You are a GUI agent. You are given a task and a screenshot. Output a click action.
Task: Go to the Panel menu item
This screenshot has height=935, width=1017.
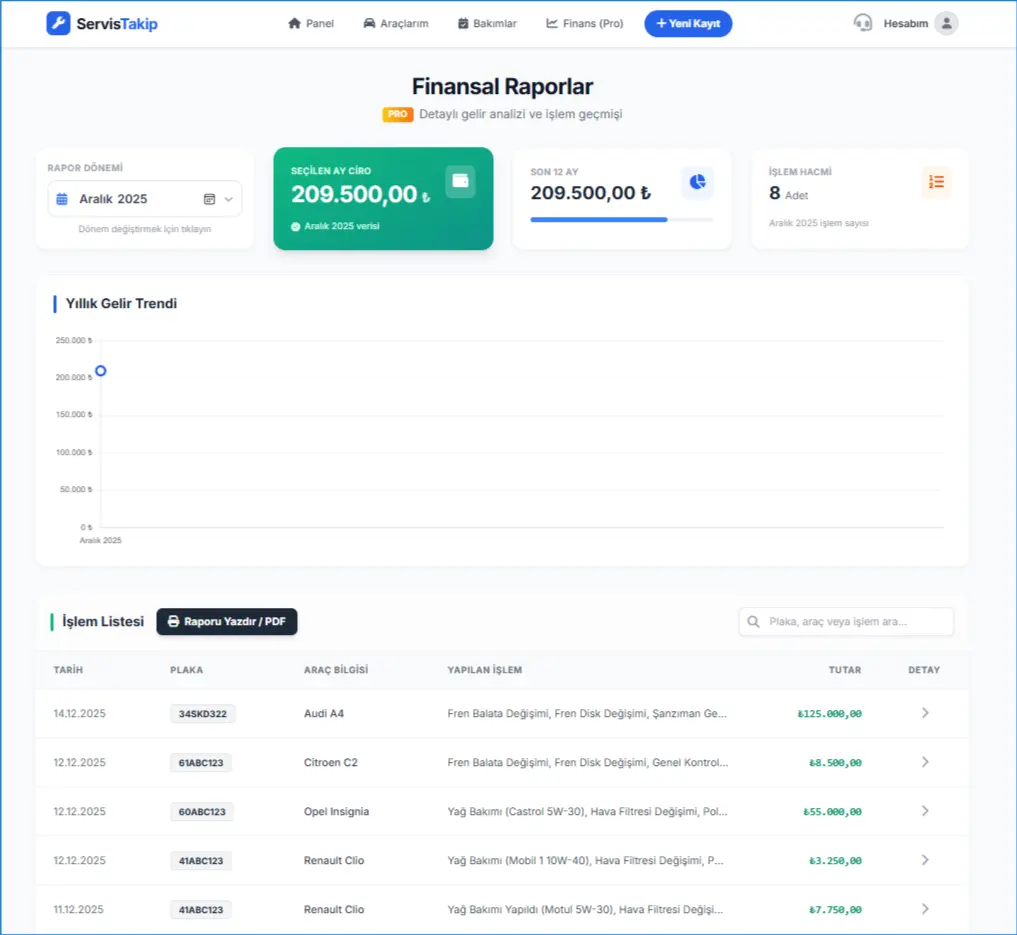pyautogui.click(x=311, y=23)
